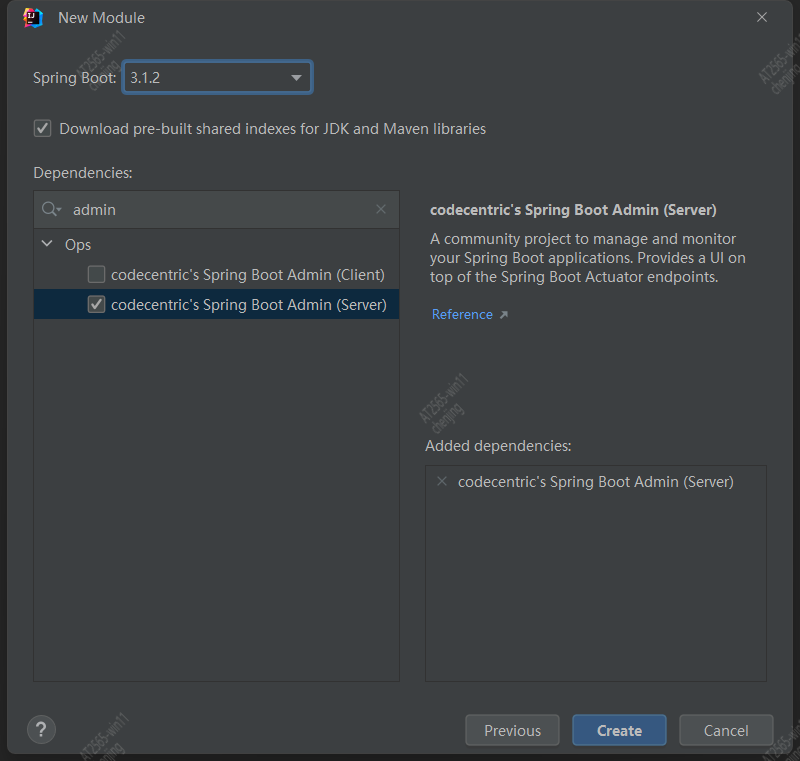
Task: Click the IntelliJ IDEA logo icon
Action: point(33,18)
